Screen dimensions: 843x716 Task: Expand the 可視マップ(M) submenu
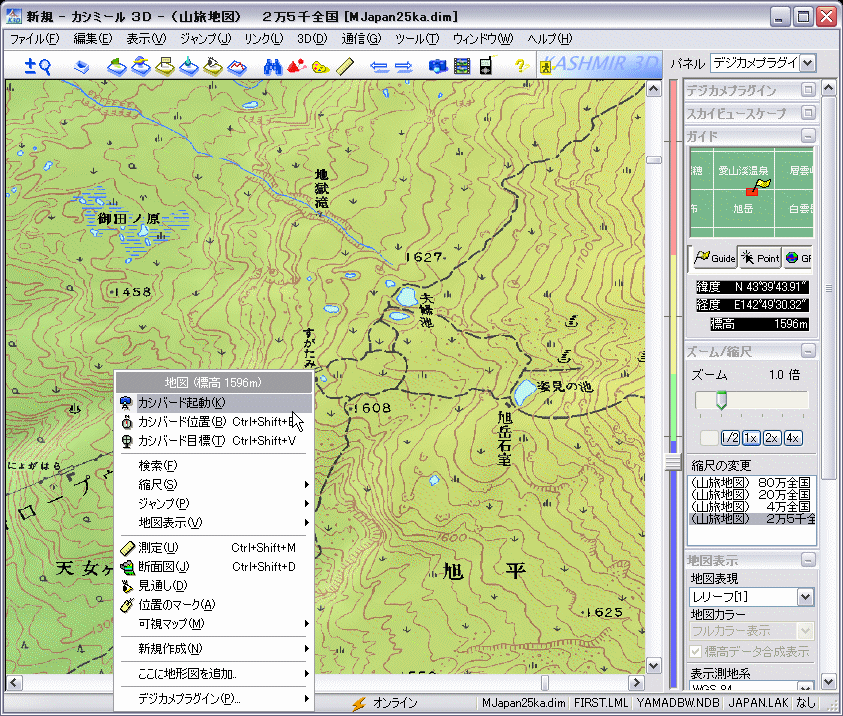point(214,624)
